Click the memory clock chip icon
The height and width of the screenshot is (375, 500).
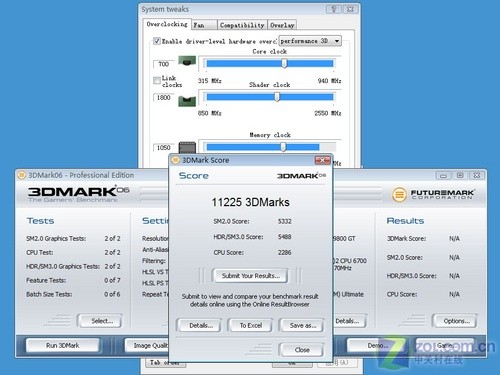pyautogui.click(x=187, y=148)
